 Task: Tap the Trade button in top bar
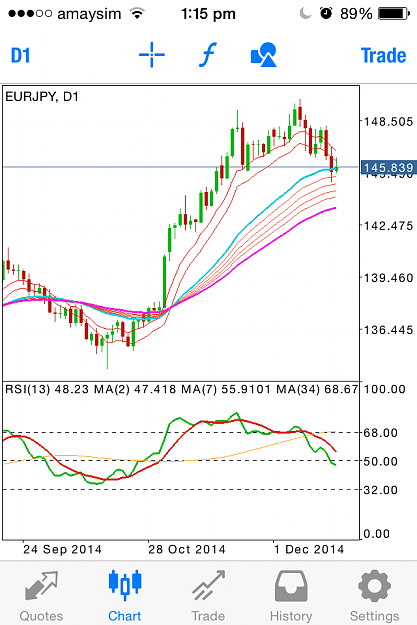point(384,55)
